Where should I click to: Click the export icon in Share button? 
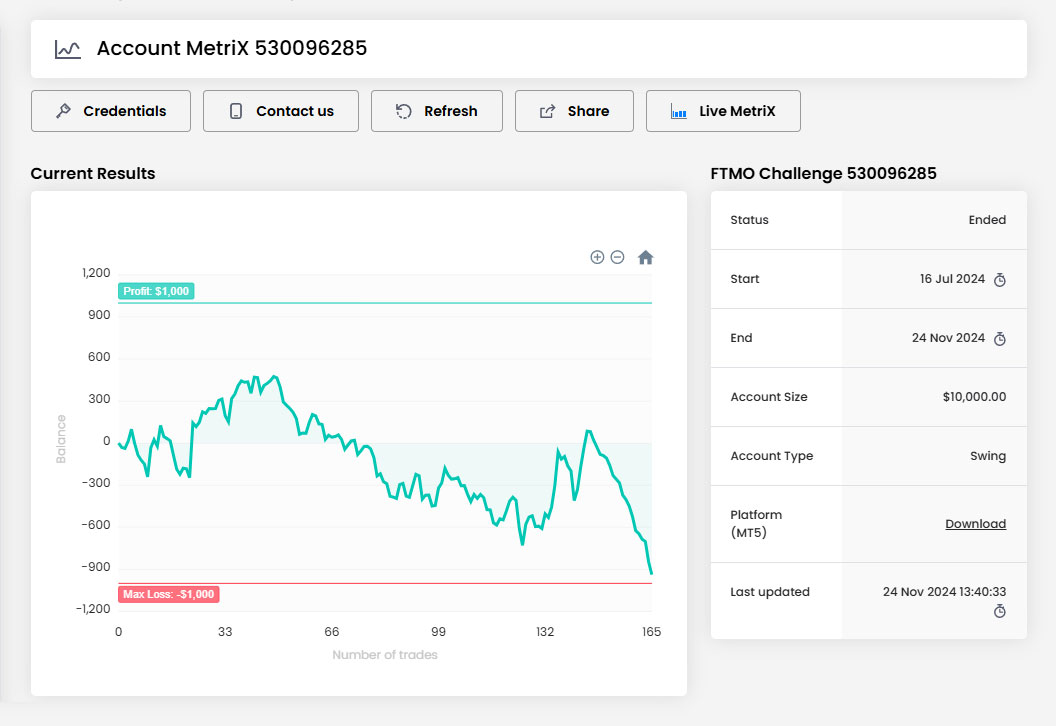pyautogui.click(x=548, y=111)
